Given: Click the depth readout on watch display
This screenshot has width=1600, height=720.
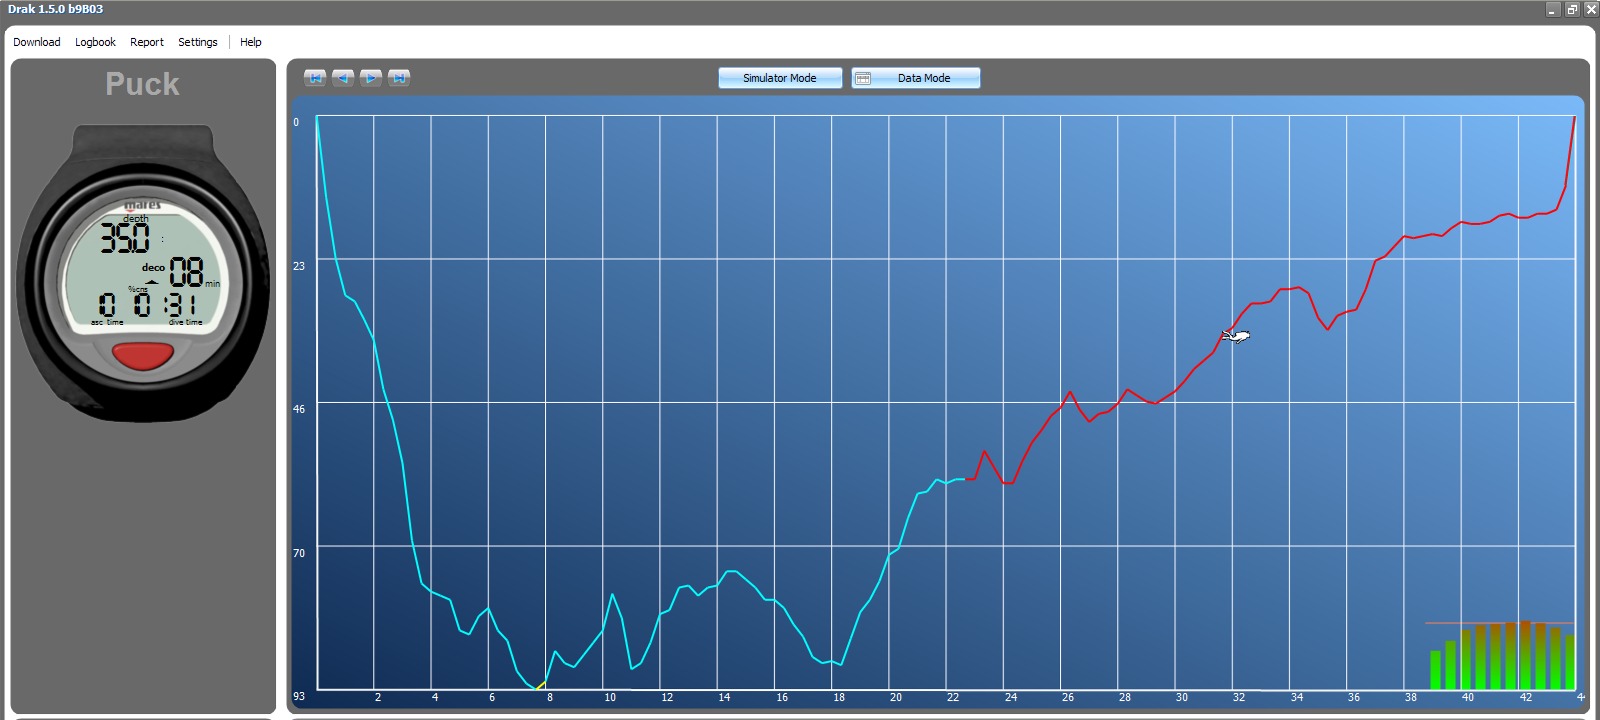Looking at the screenshot, I should [x=125, y=238].
